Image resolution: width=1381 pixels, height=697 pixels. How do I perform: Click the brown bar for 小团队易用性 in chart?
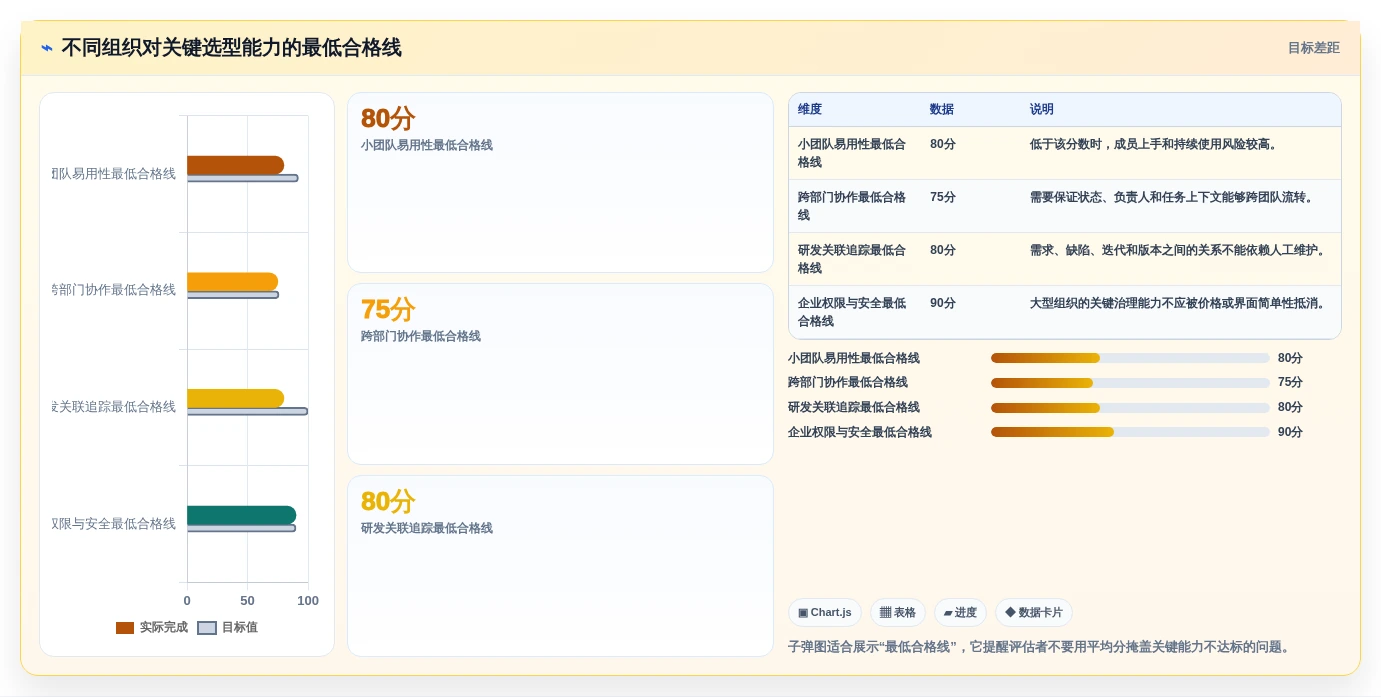[x=235, y=165]
